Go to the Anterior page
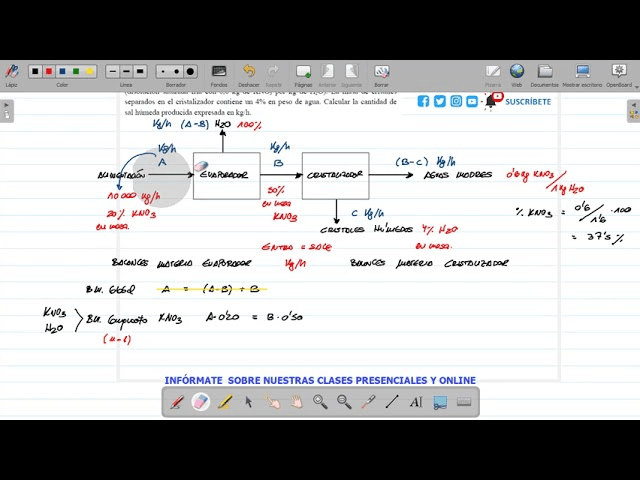 pyautogui.click(x=327, y=71)
